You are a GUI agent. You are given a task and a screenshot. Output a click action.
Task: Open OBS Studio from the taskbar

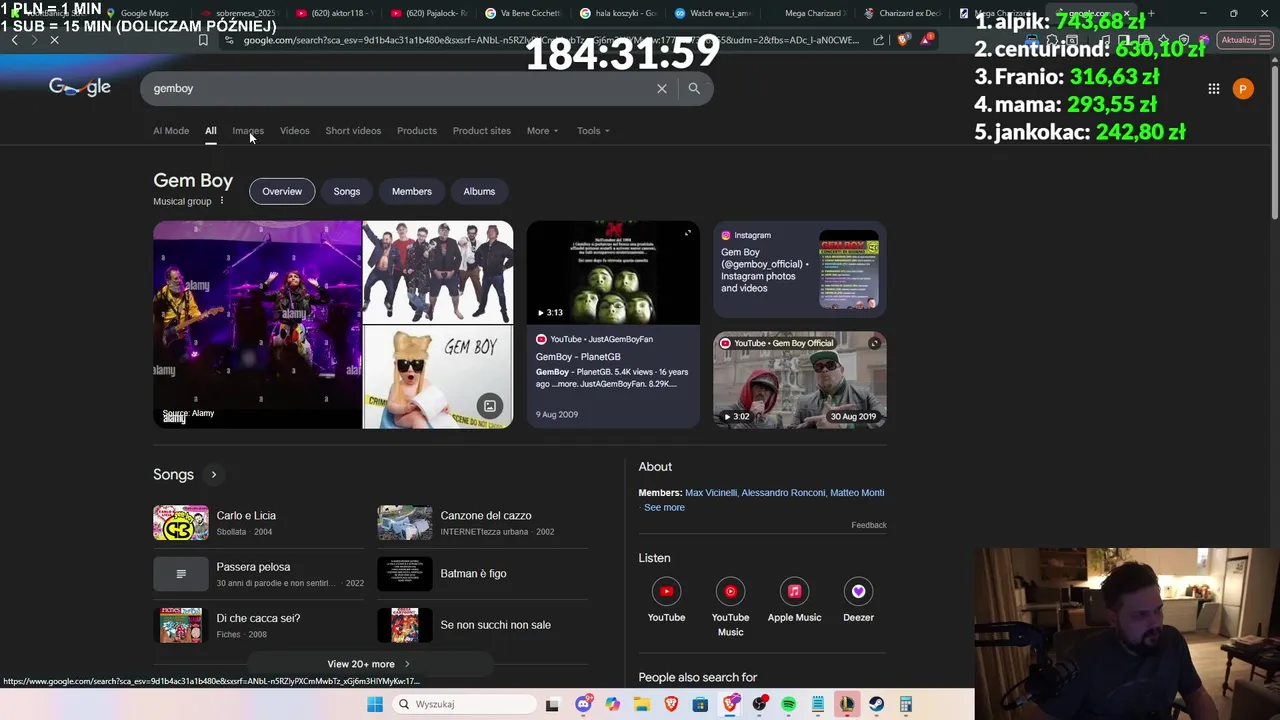click(x=760, y=704)
